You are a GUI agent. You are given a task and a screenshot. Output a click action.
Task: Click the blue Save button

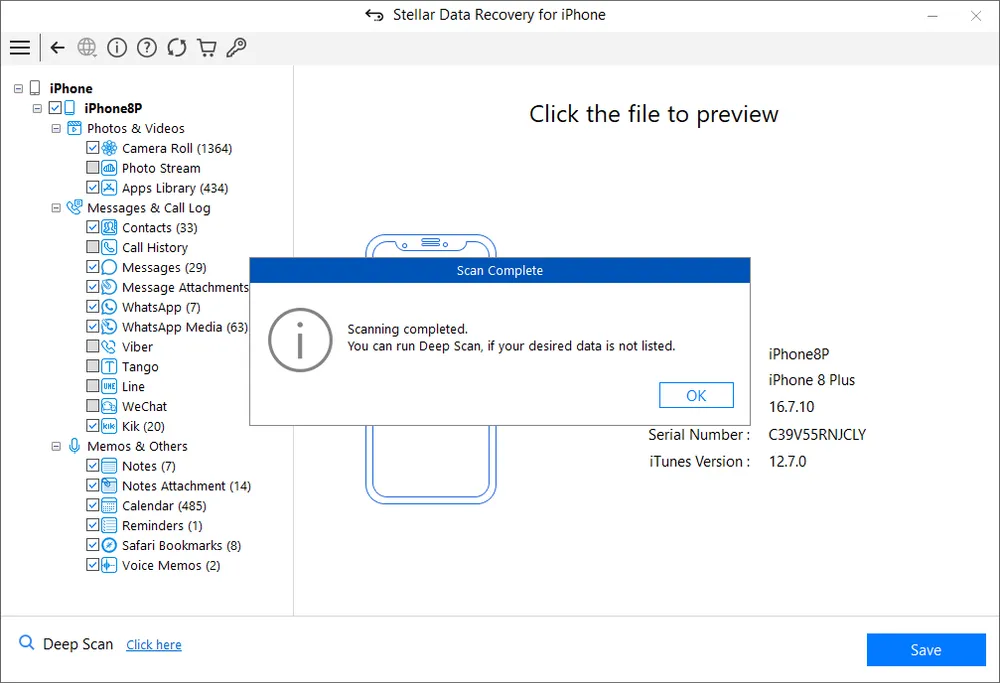[925, 650]
